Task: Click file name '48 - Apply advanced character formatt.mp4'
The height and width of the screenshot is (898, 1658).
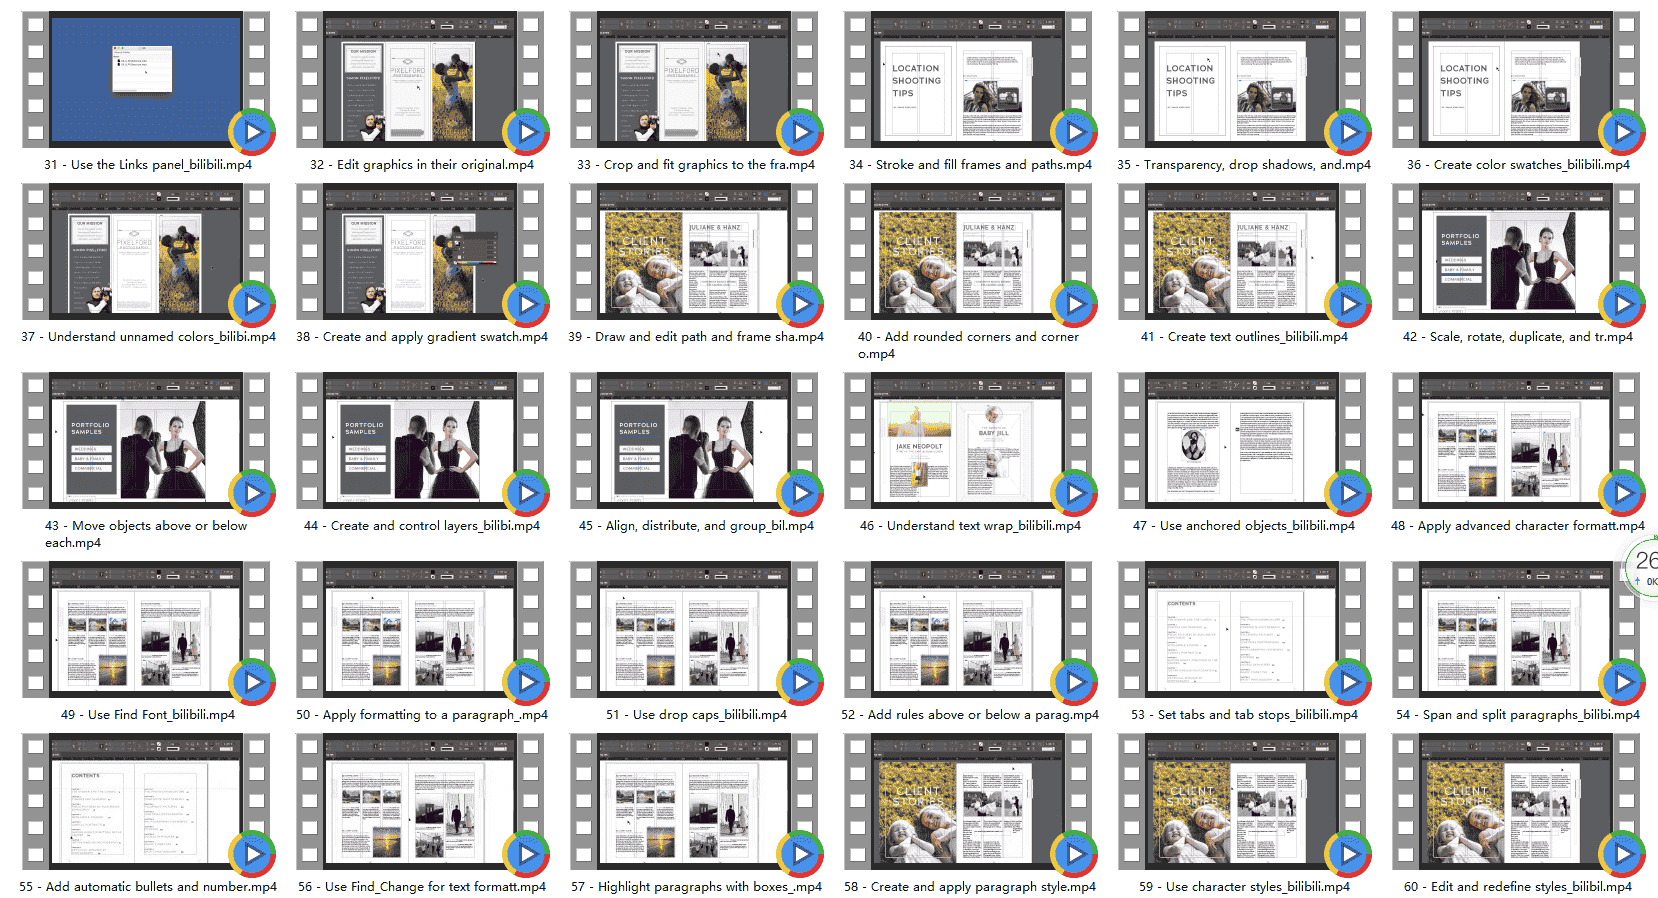Action: coord(1518,526)
